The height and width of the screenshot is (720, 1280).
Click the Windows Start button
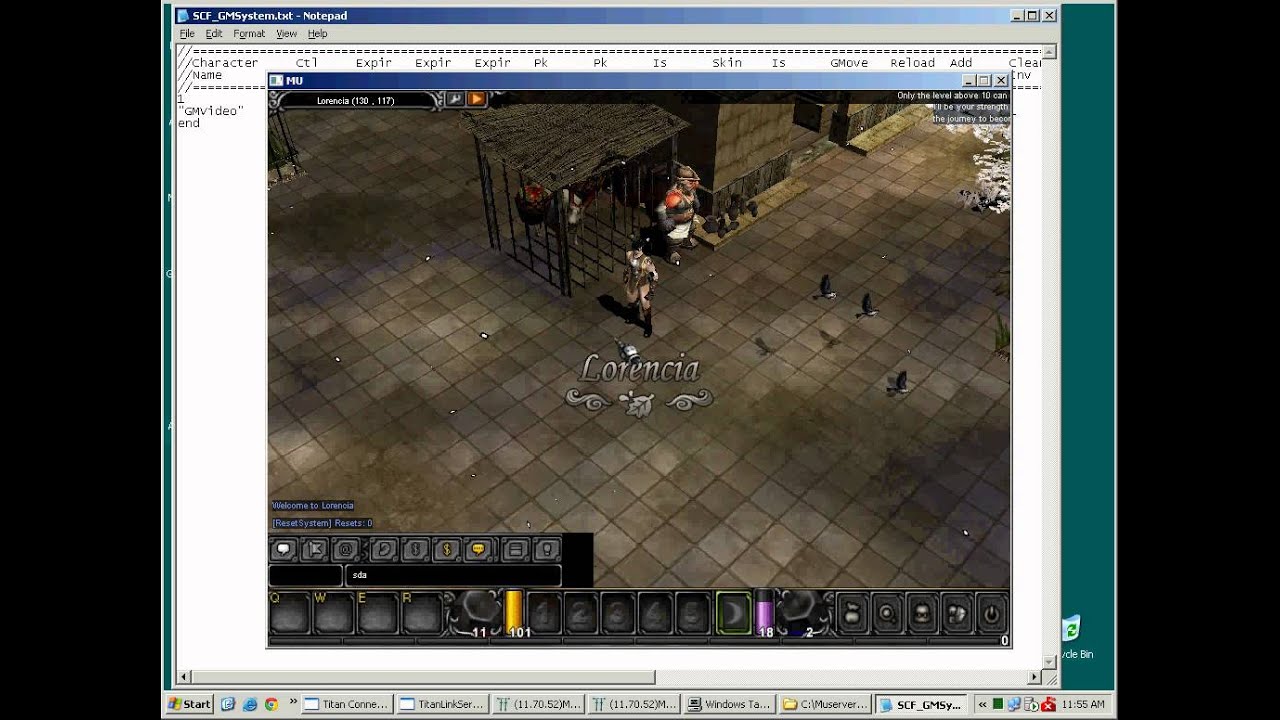point(190,704)
